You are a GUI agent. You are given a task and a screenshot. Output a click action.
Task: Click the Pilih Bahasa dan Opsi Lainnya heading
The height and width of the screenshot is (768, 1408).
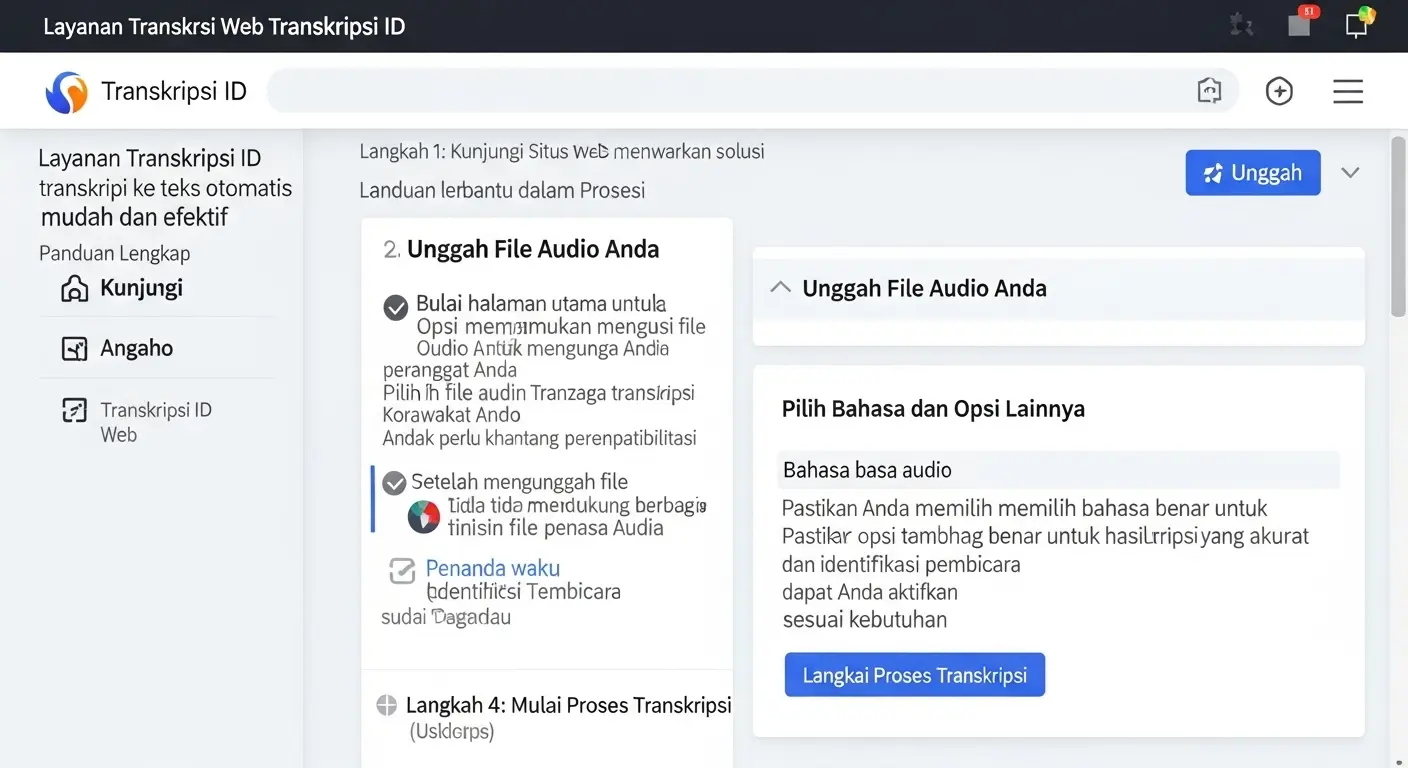click(x=933, y=409)
